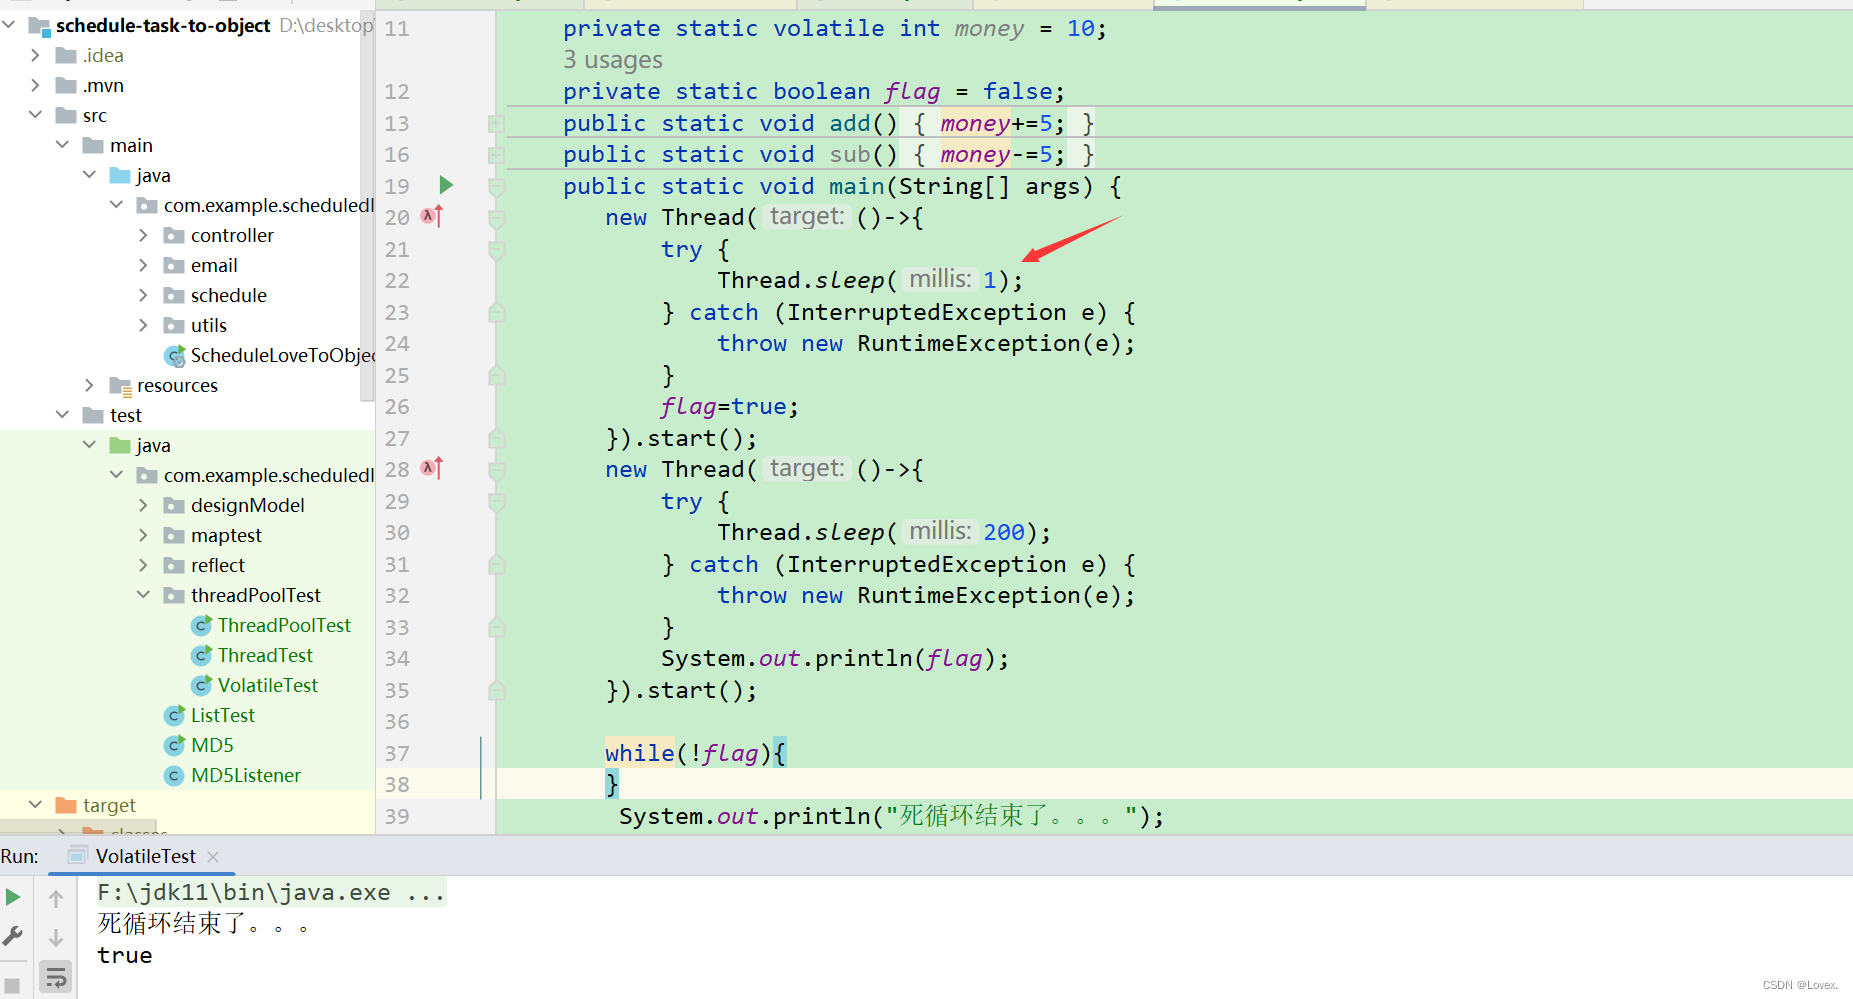This screenshot has width=1853, height=999.
Task: Expand the designModel package
Action: (144, 505)
